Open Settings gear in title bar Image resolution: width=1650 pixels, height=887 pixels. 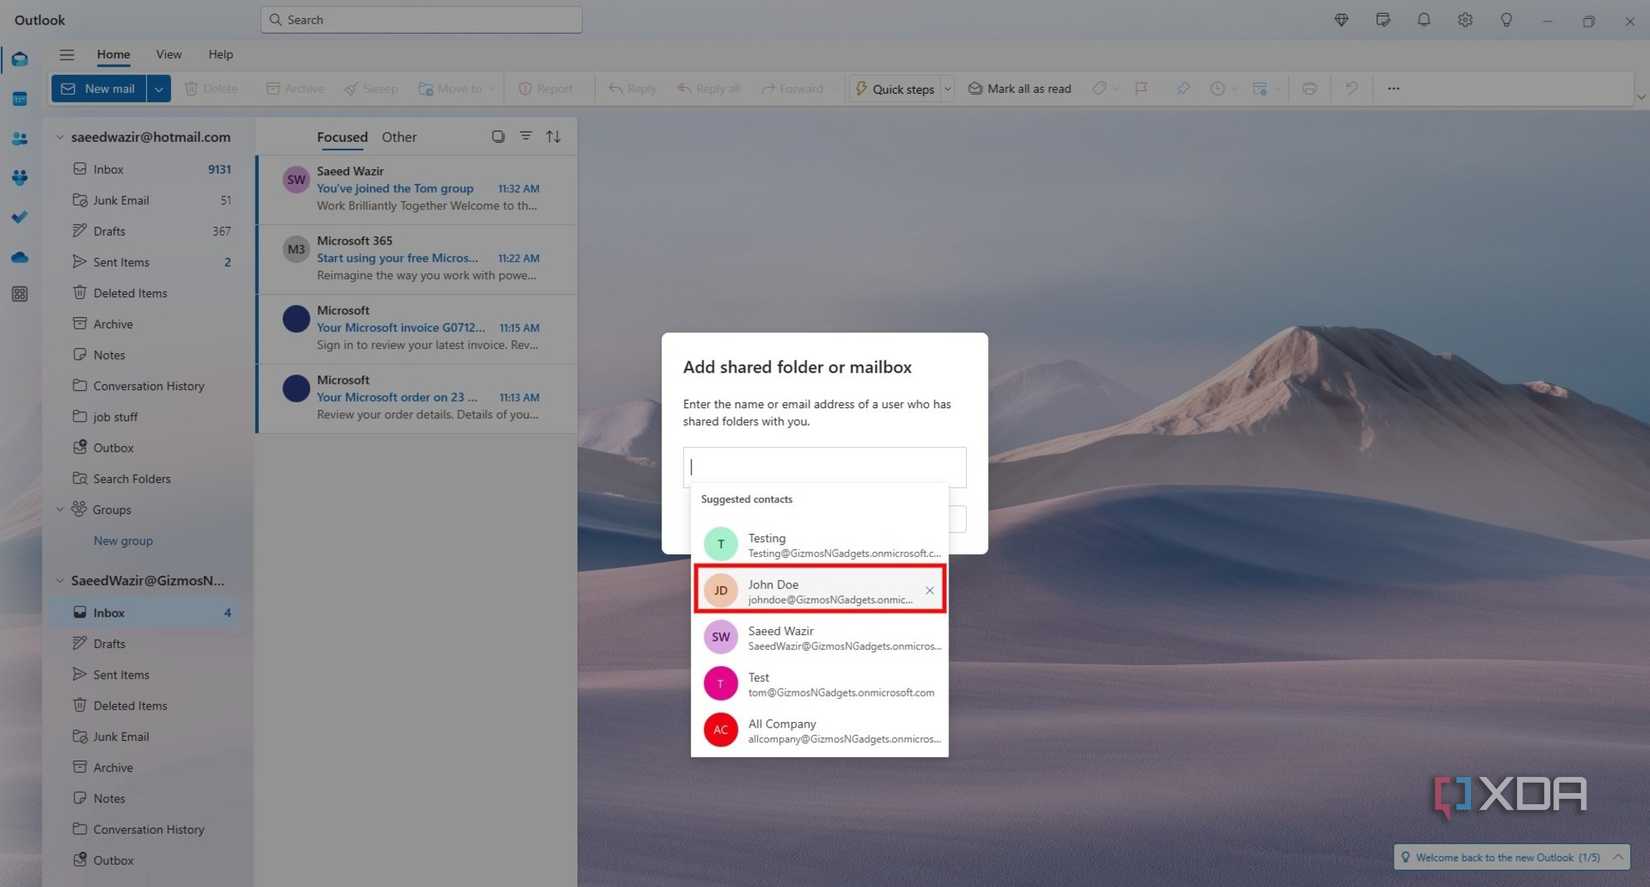click(x=1465, y=20)
